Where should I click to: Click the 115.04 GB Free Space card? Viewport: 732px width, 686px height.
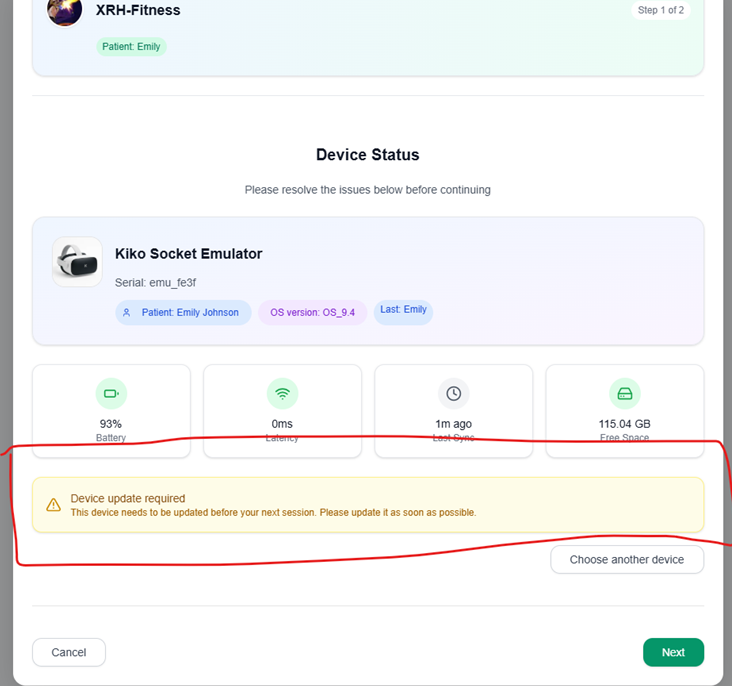coord(625,411)
